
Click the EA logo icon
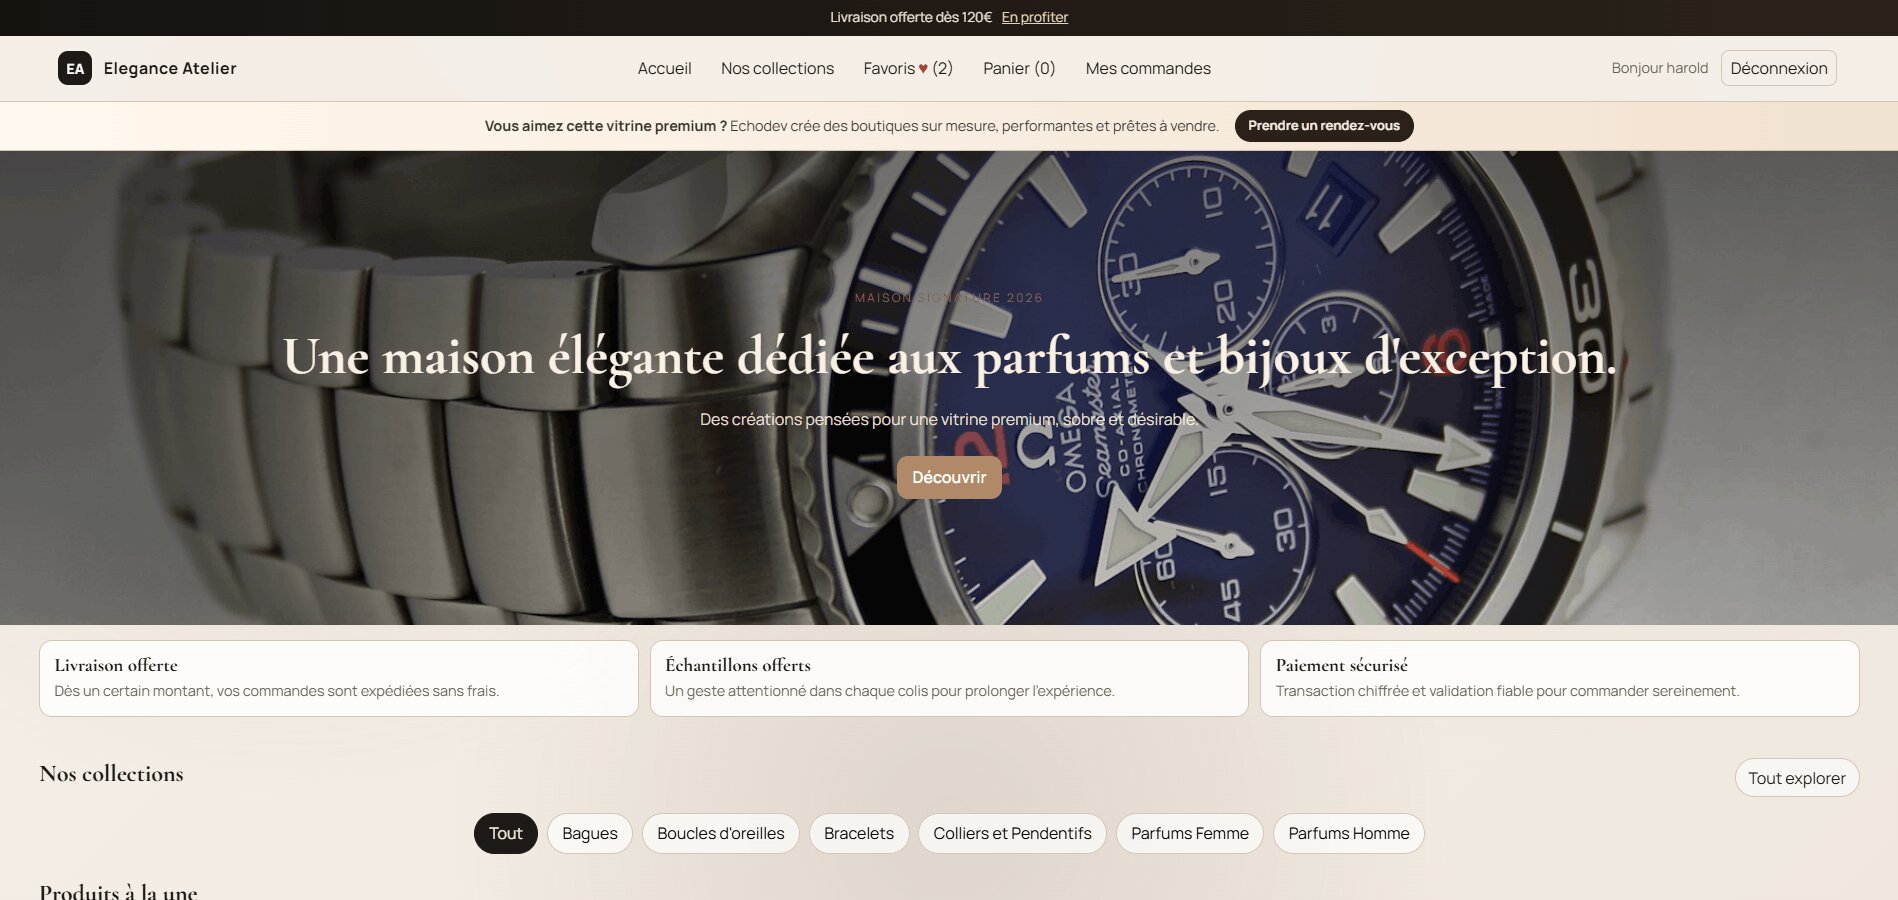coord(74,68)
